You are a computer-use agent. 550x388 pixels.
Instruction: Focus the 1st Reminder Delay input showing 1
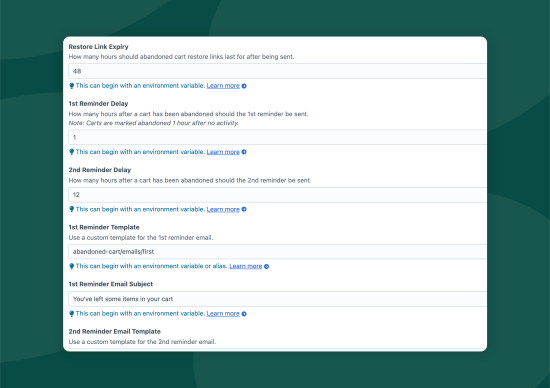point(277,137)
